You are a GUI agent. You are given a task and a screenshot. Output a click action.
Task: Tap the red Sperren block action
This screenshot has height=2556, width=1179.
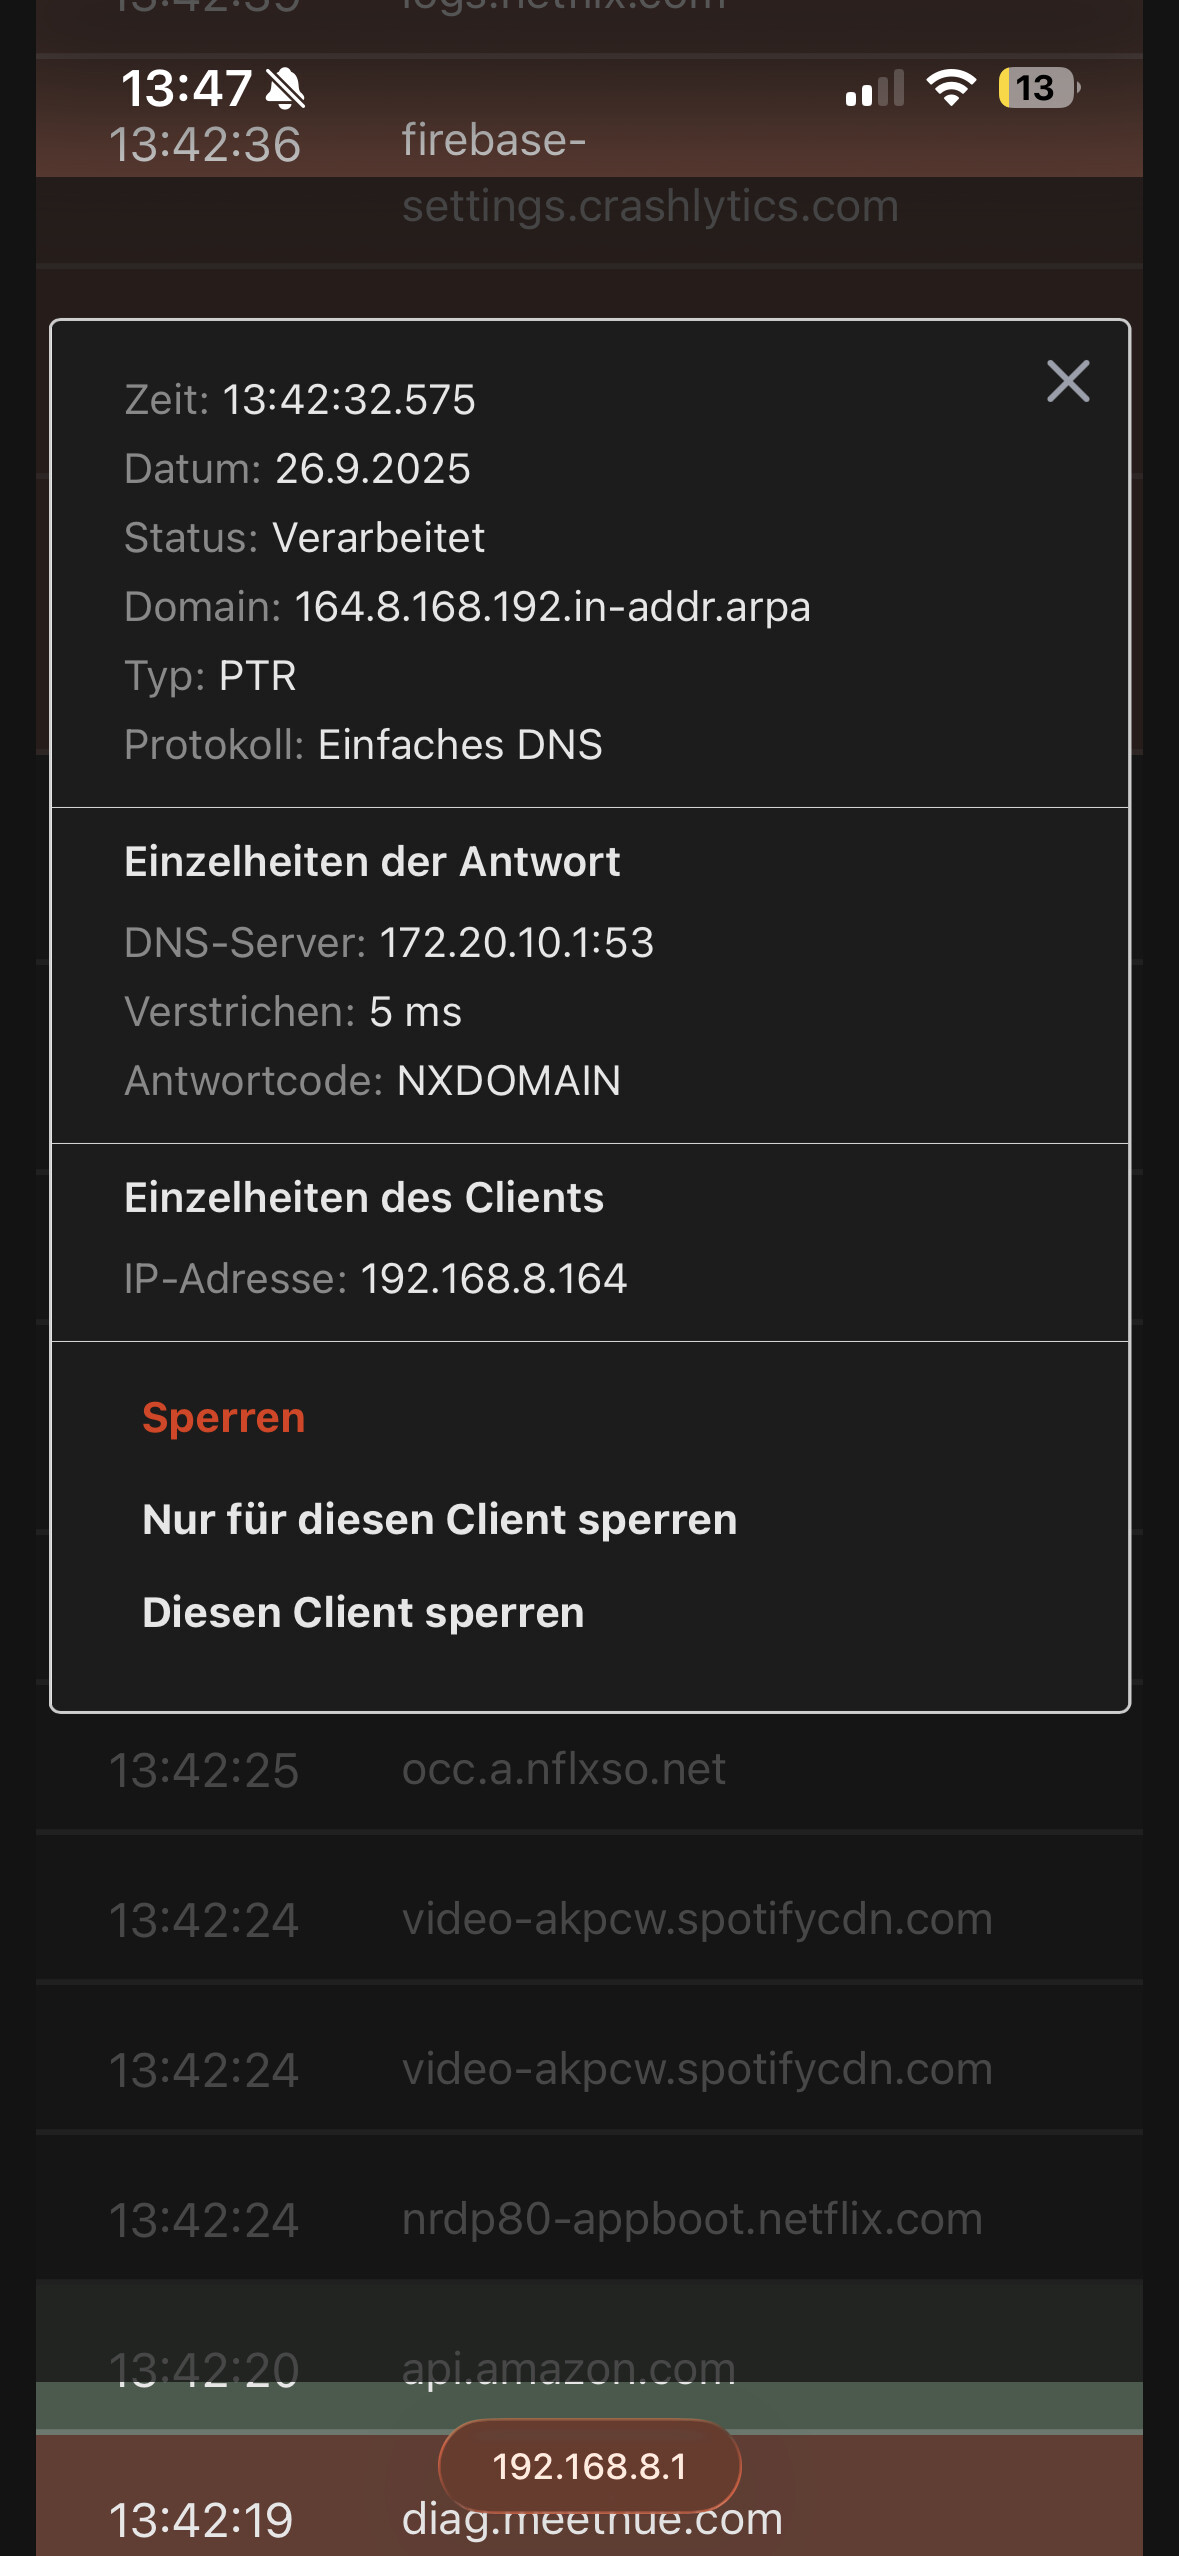click(223, 1417)
